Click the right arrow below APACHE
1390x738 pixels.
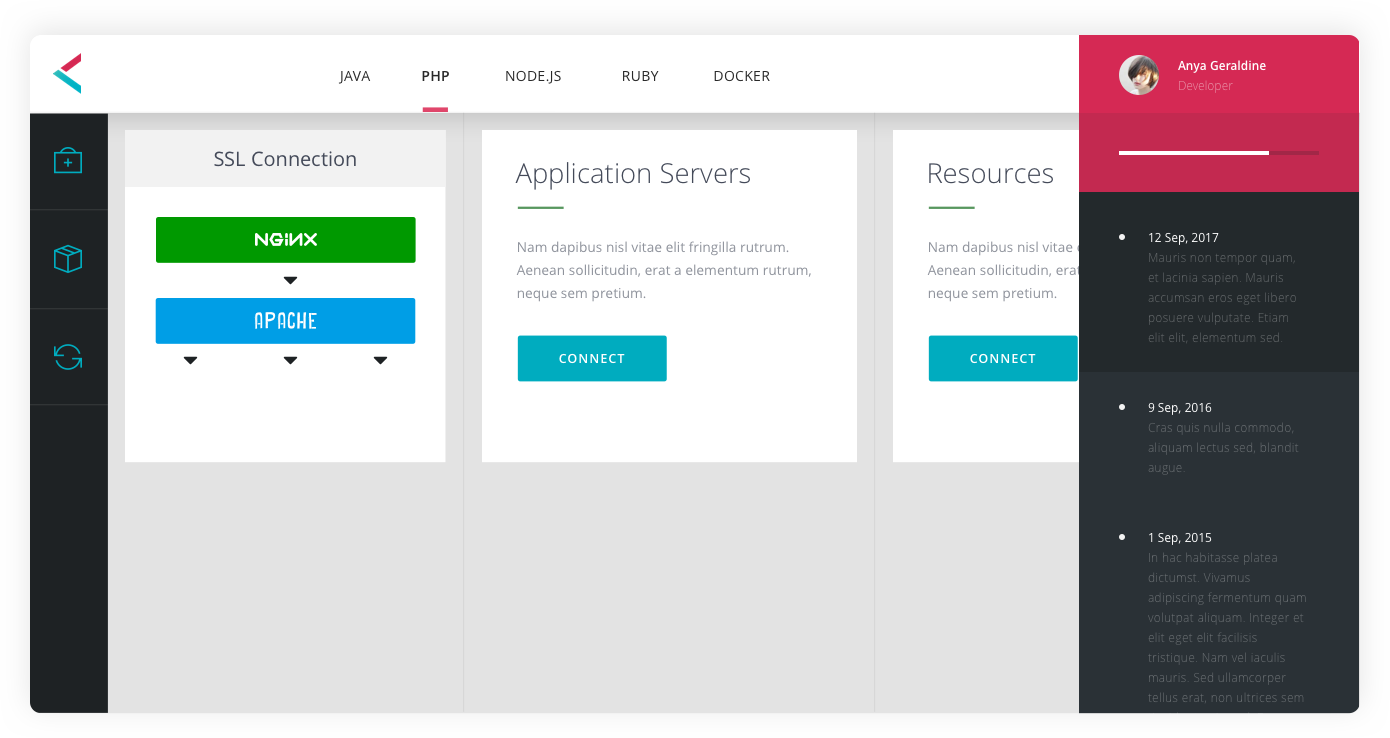(x=380, y=361)
